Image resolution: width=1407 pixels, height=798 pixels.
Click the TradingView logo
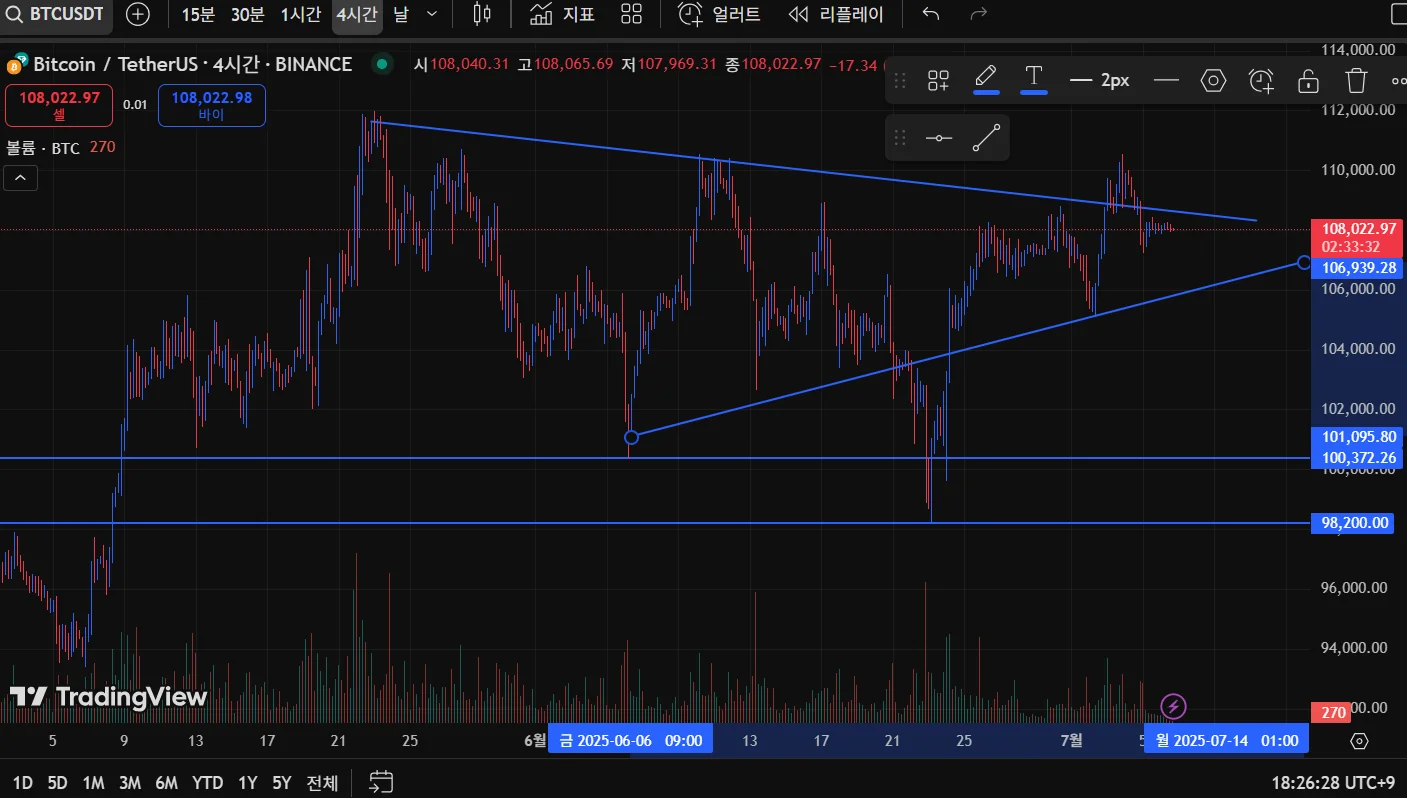tap(108, 697)
